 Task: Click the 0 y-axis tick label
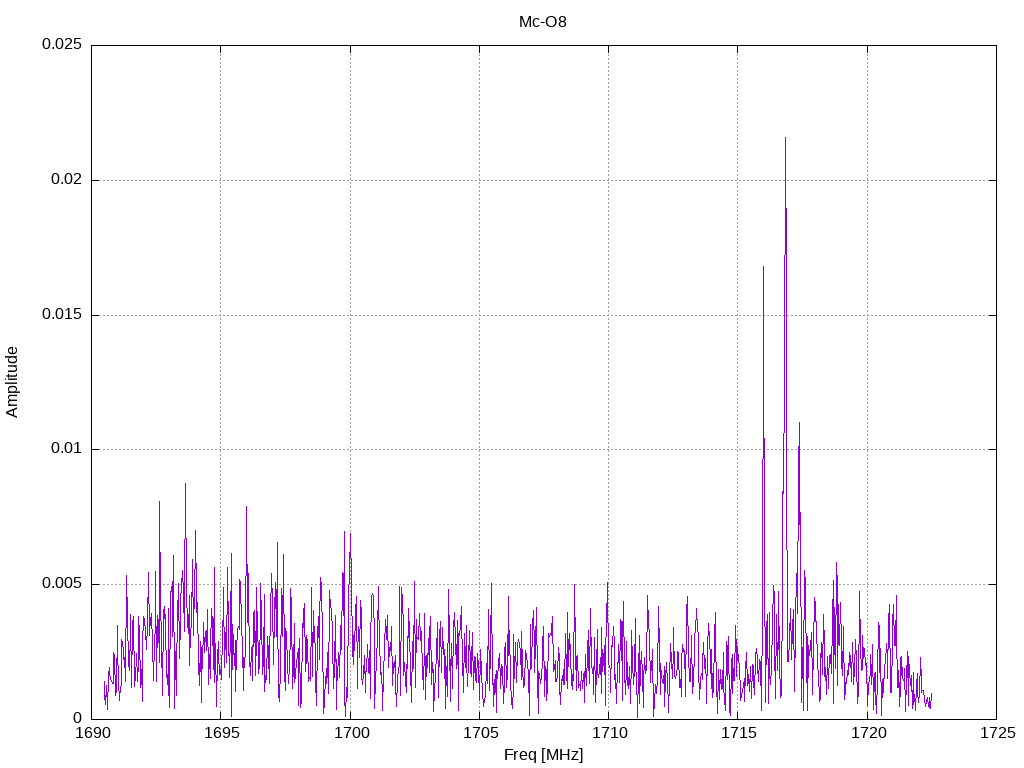point(78,718)
